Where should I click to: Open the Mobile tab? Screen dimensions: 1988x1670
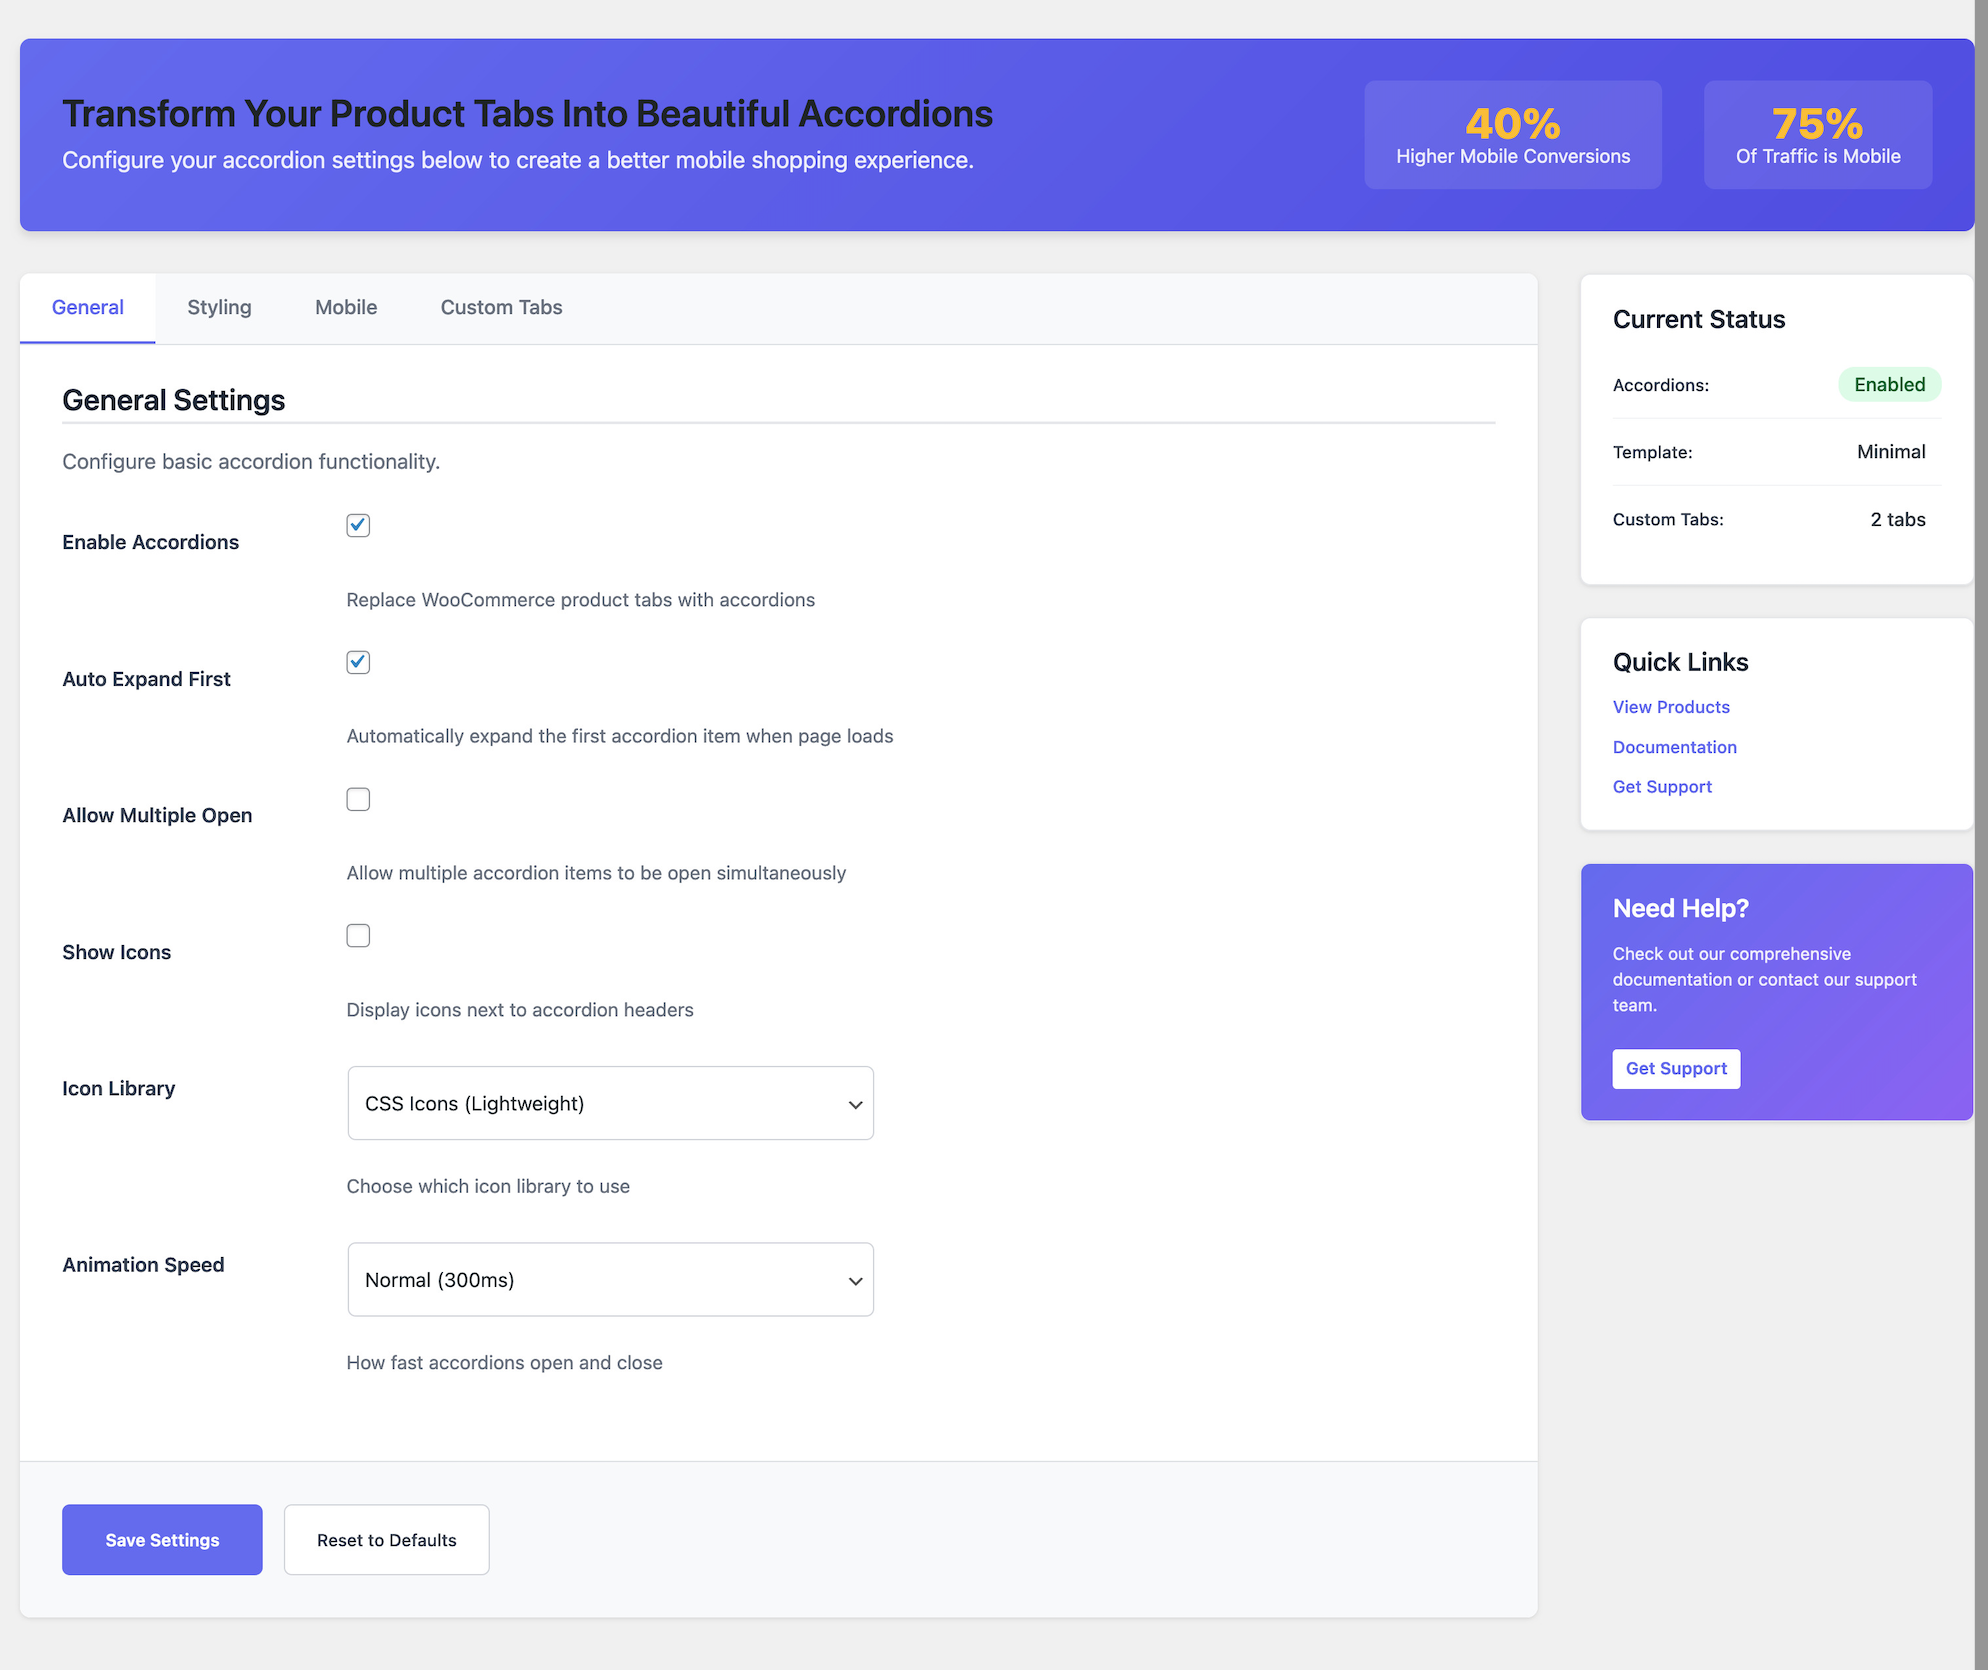[x=346, y=308]
